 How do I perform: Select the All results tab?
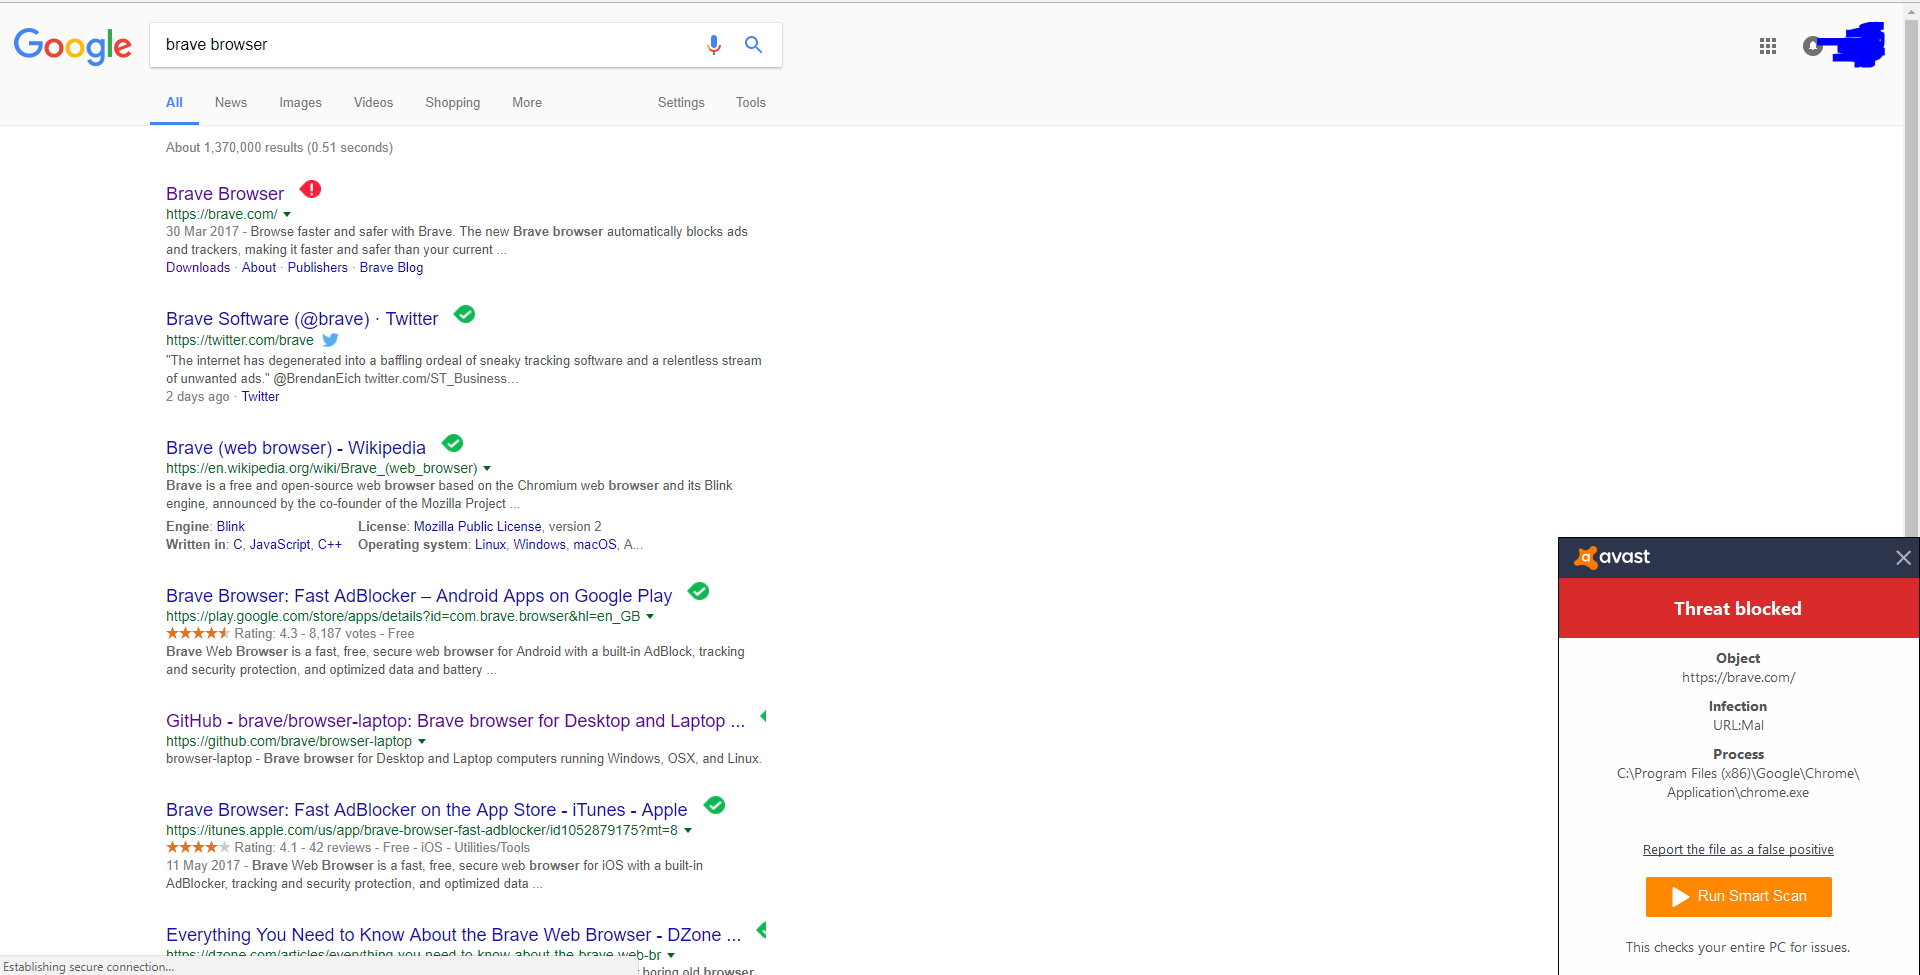coord(174,103)
